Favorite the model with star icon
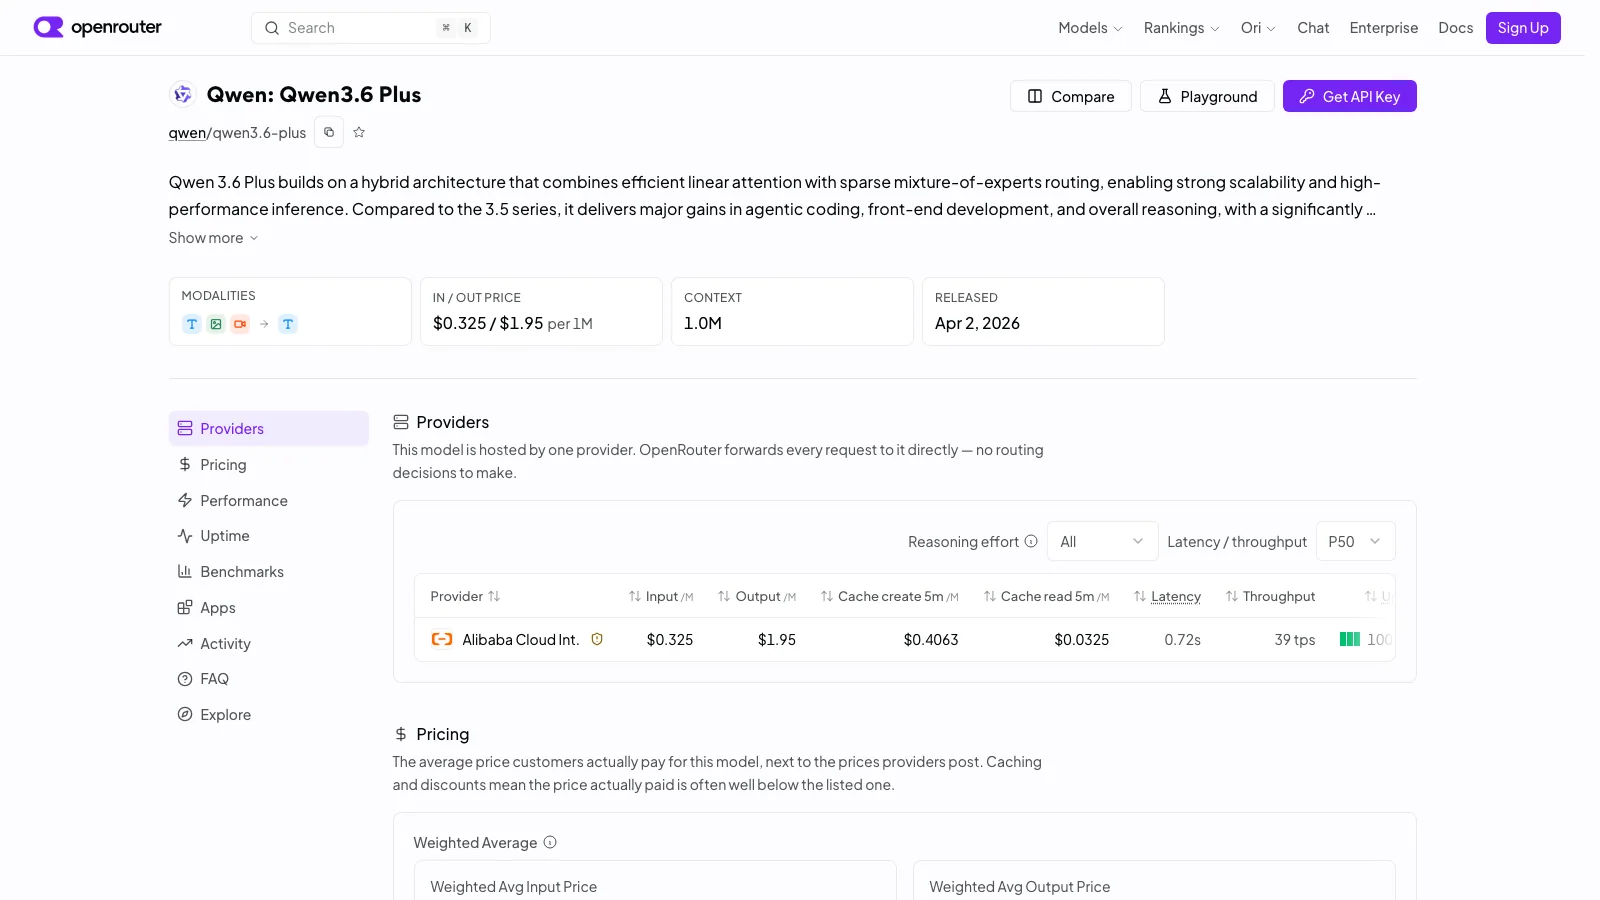Screen dimensions: 1600x900 [x=359, y=132]
